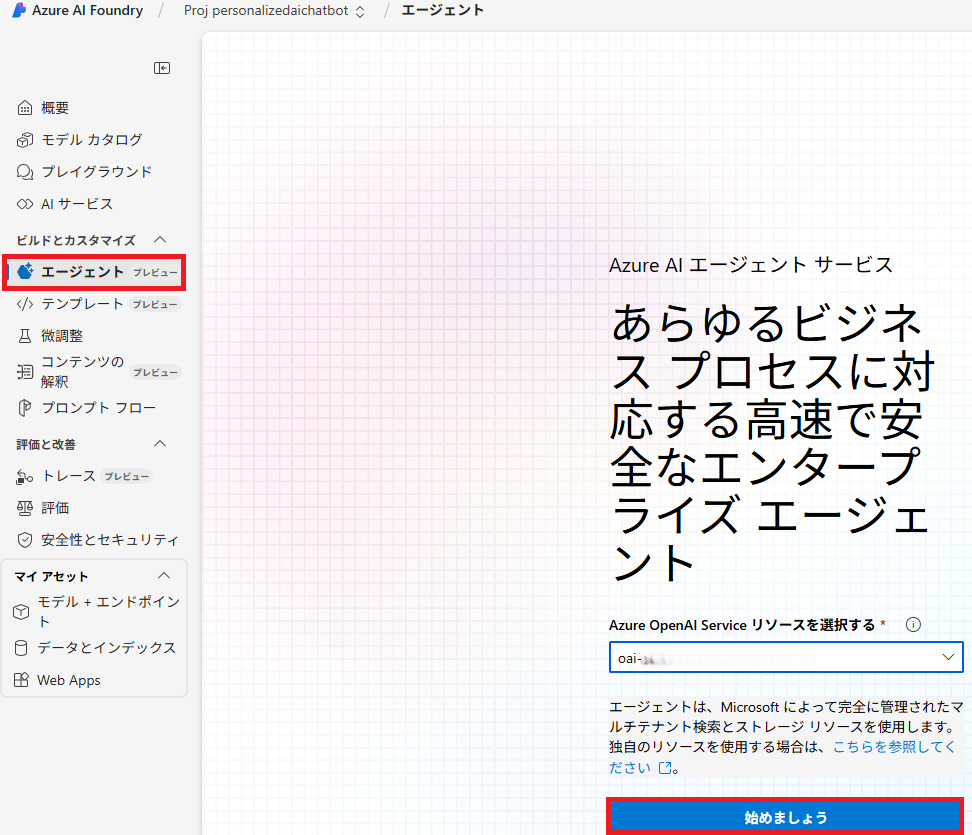This screenshot has width=972, height=835.
Task: Click the プレビュー badge next to エージェント
Action: [x=155, y=272]
